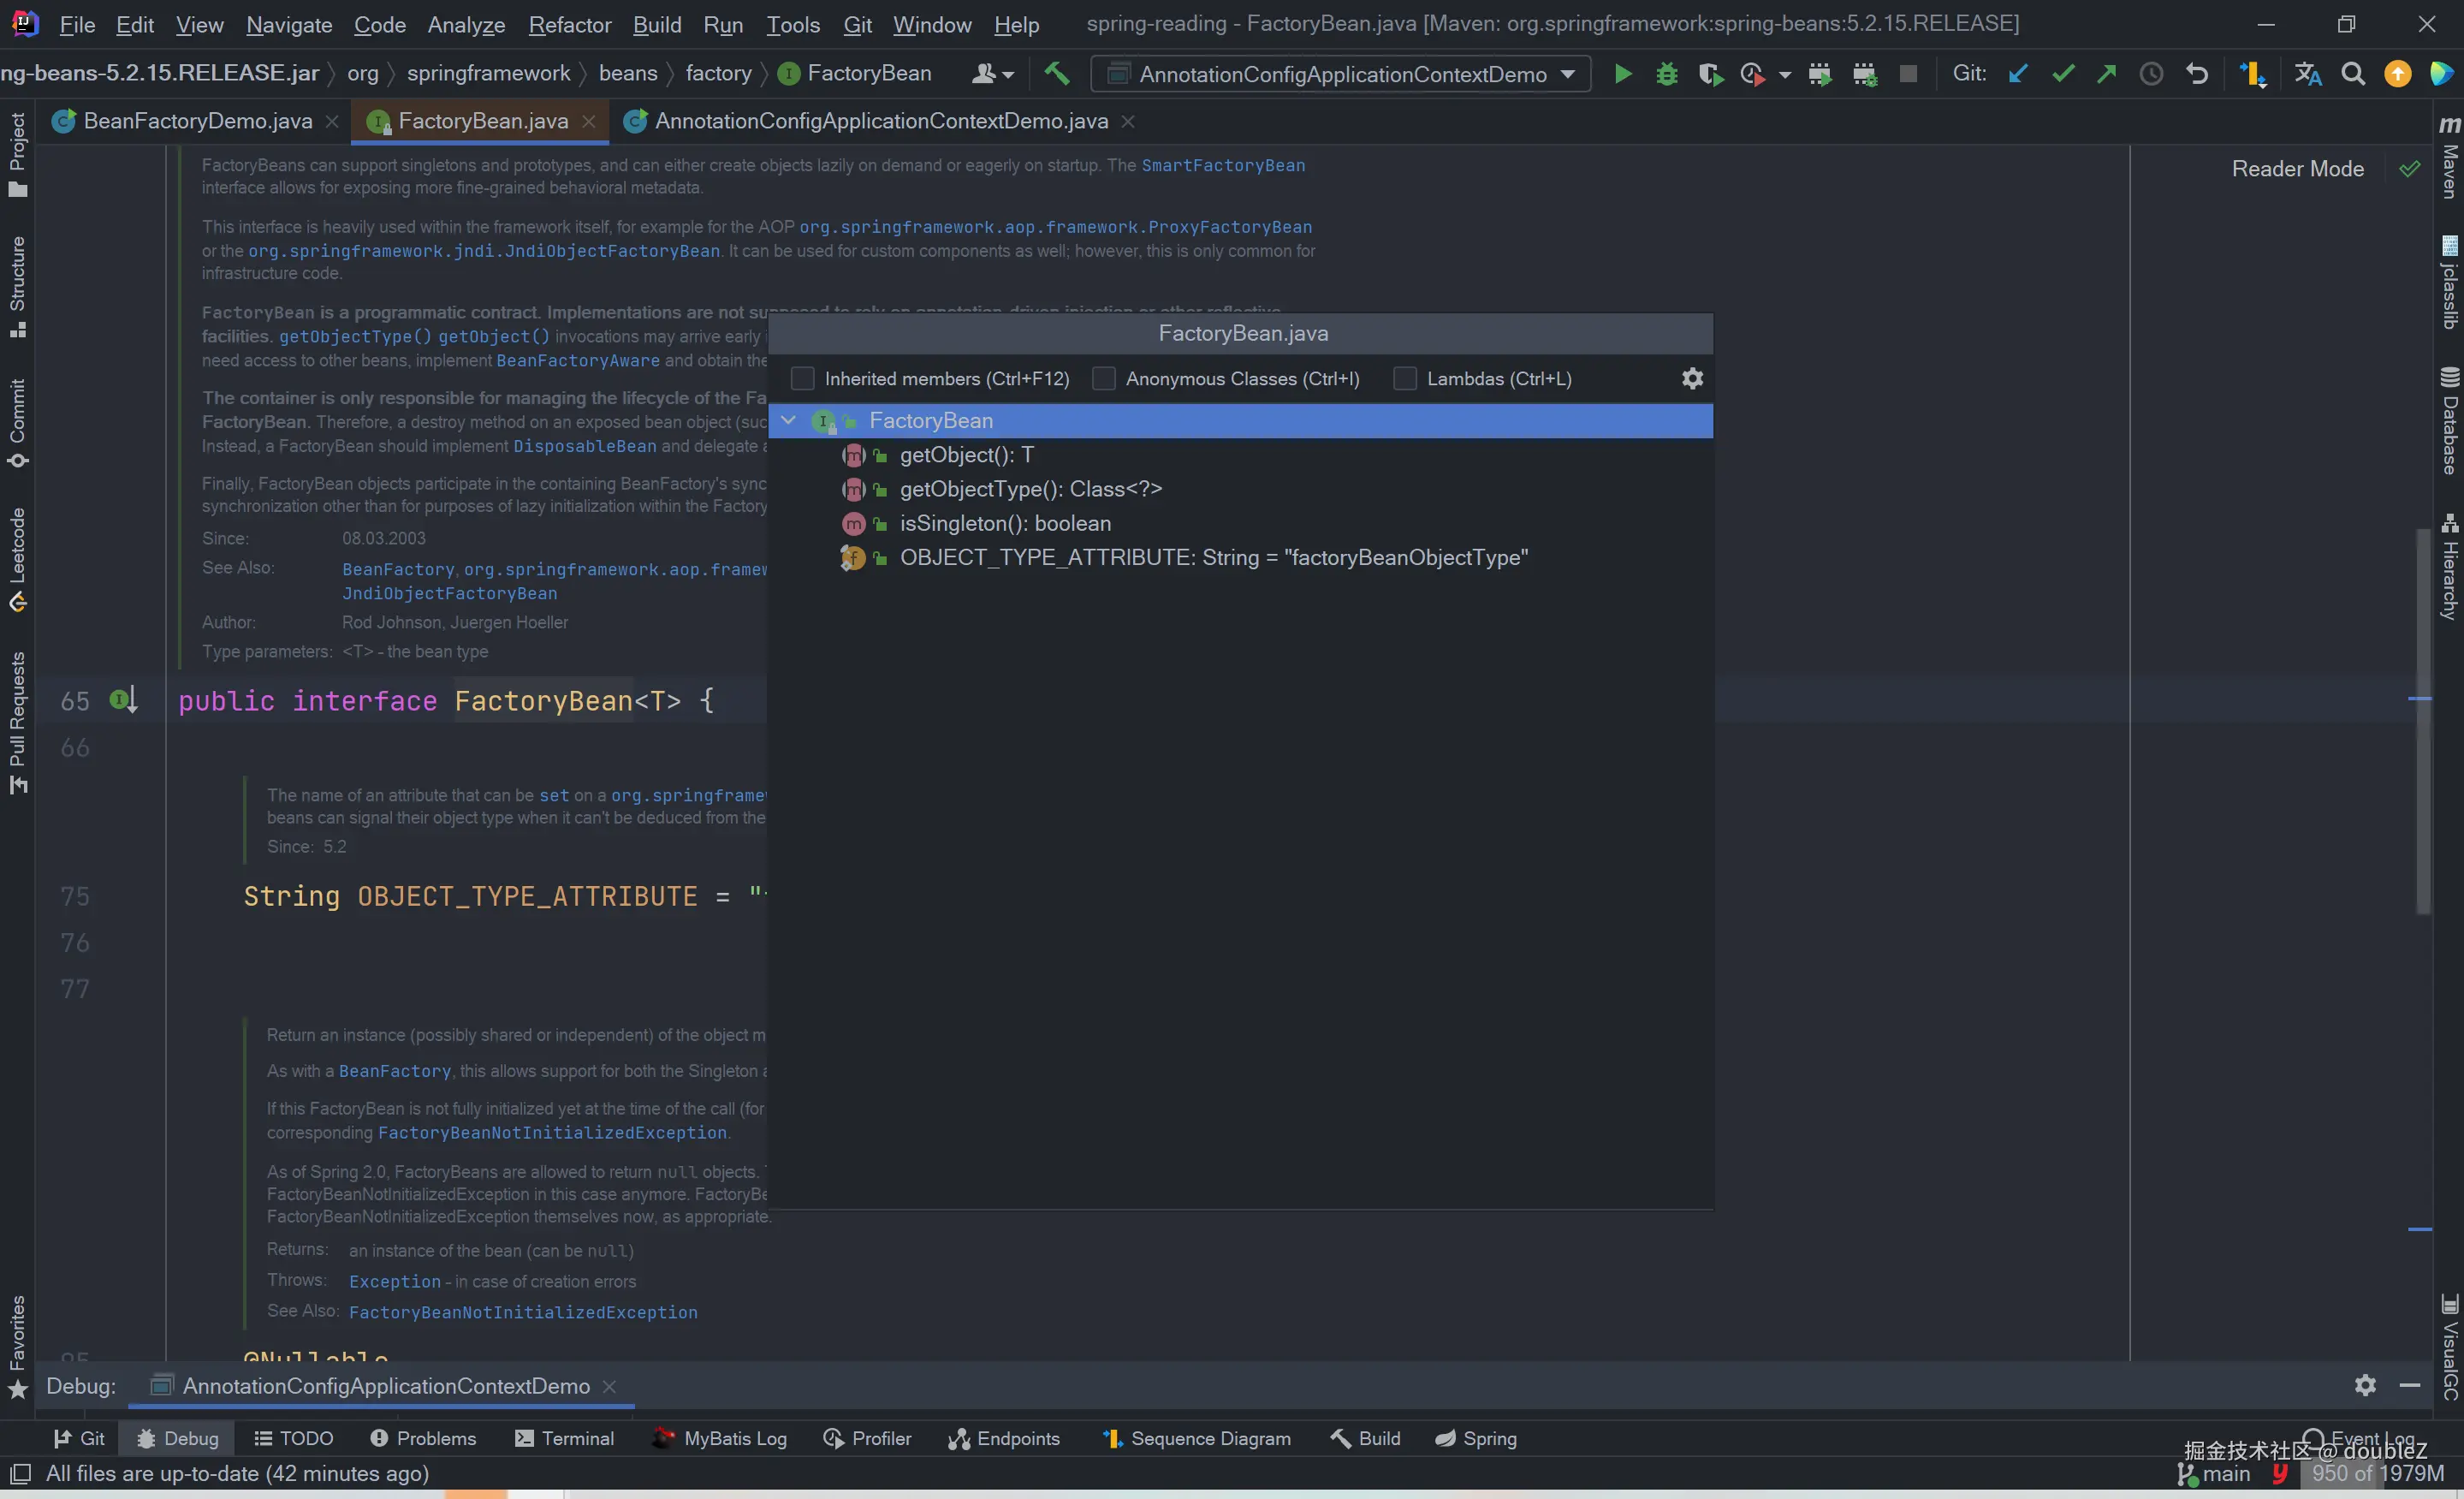Click the Git rollback undo icon

[2196, 74]
